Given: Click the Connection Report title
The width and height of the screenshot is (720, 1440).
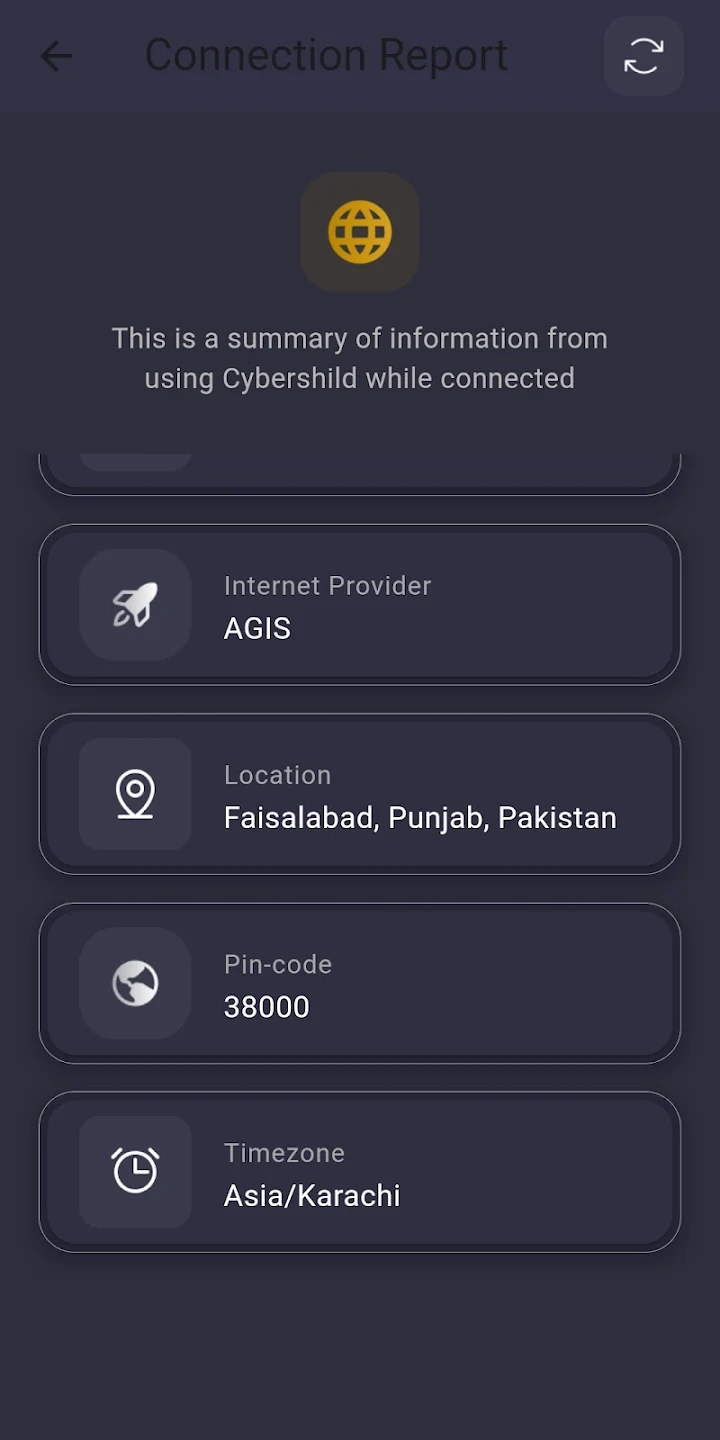Looking at the screenshot, I should 326,55.
